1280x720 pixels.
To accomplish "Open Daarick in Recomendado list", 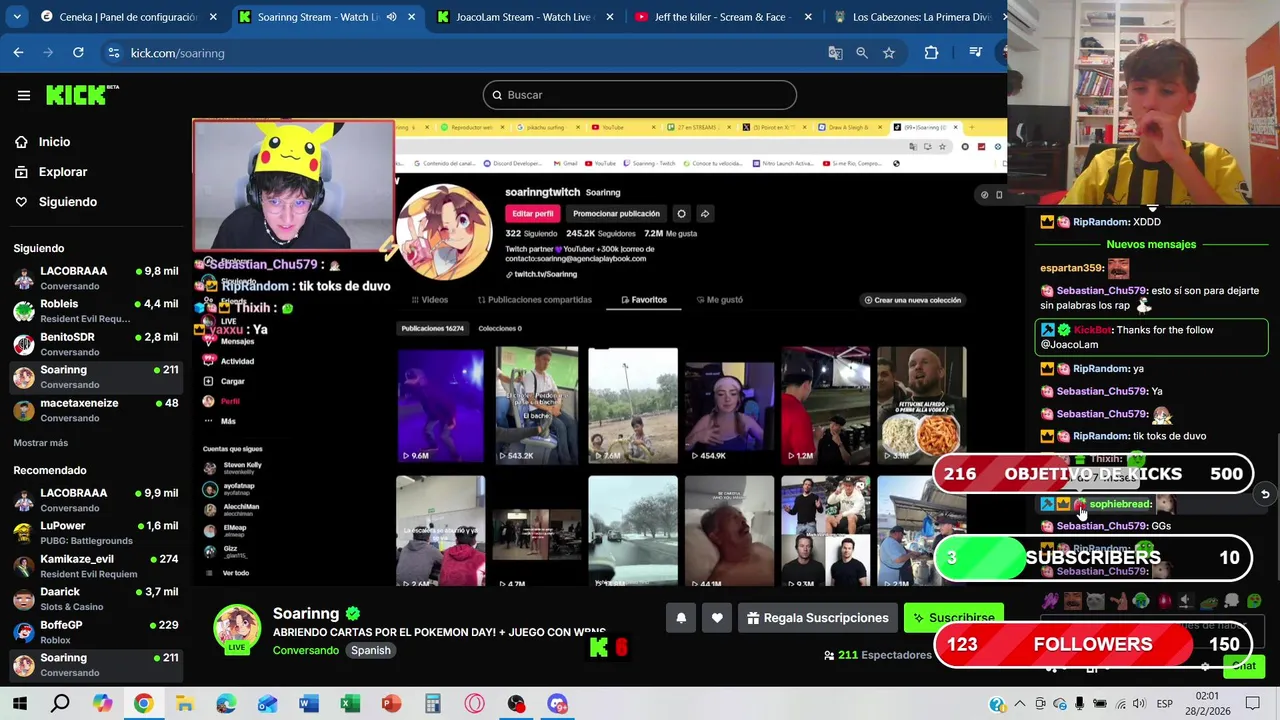I will pos(95,599).
